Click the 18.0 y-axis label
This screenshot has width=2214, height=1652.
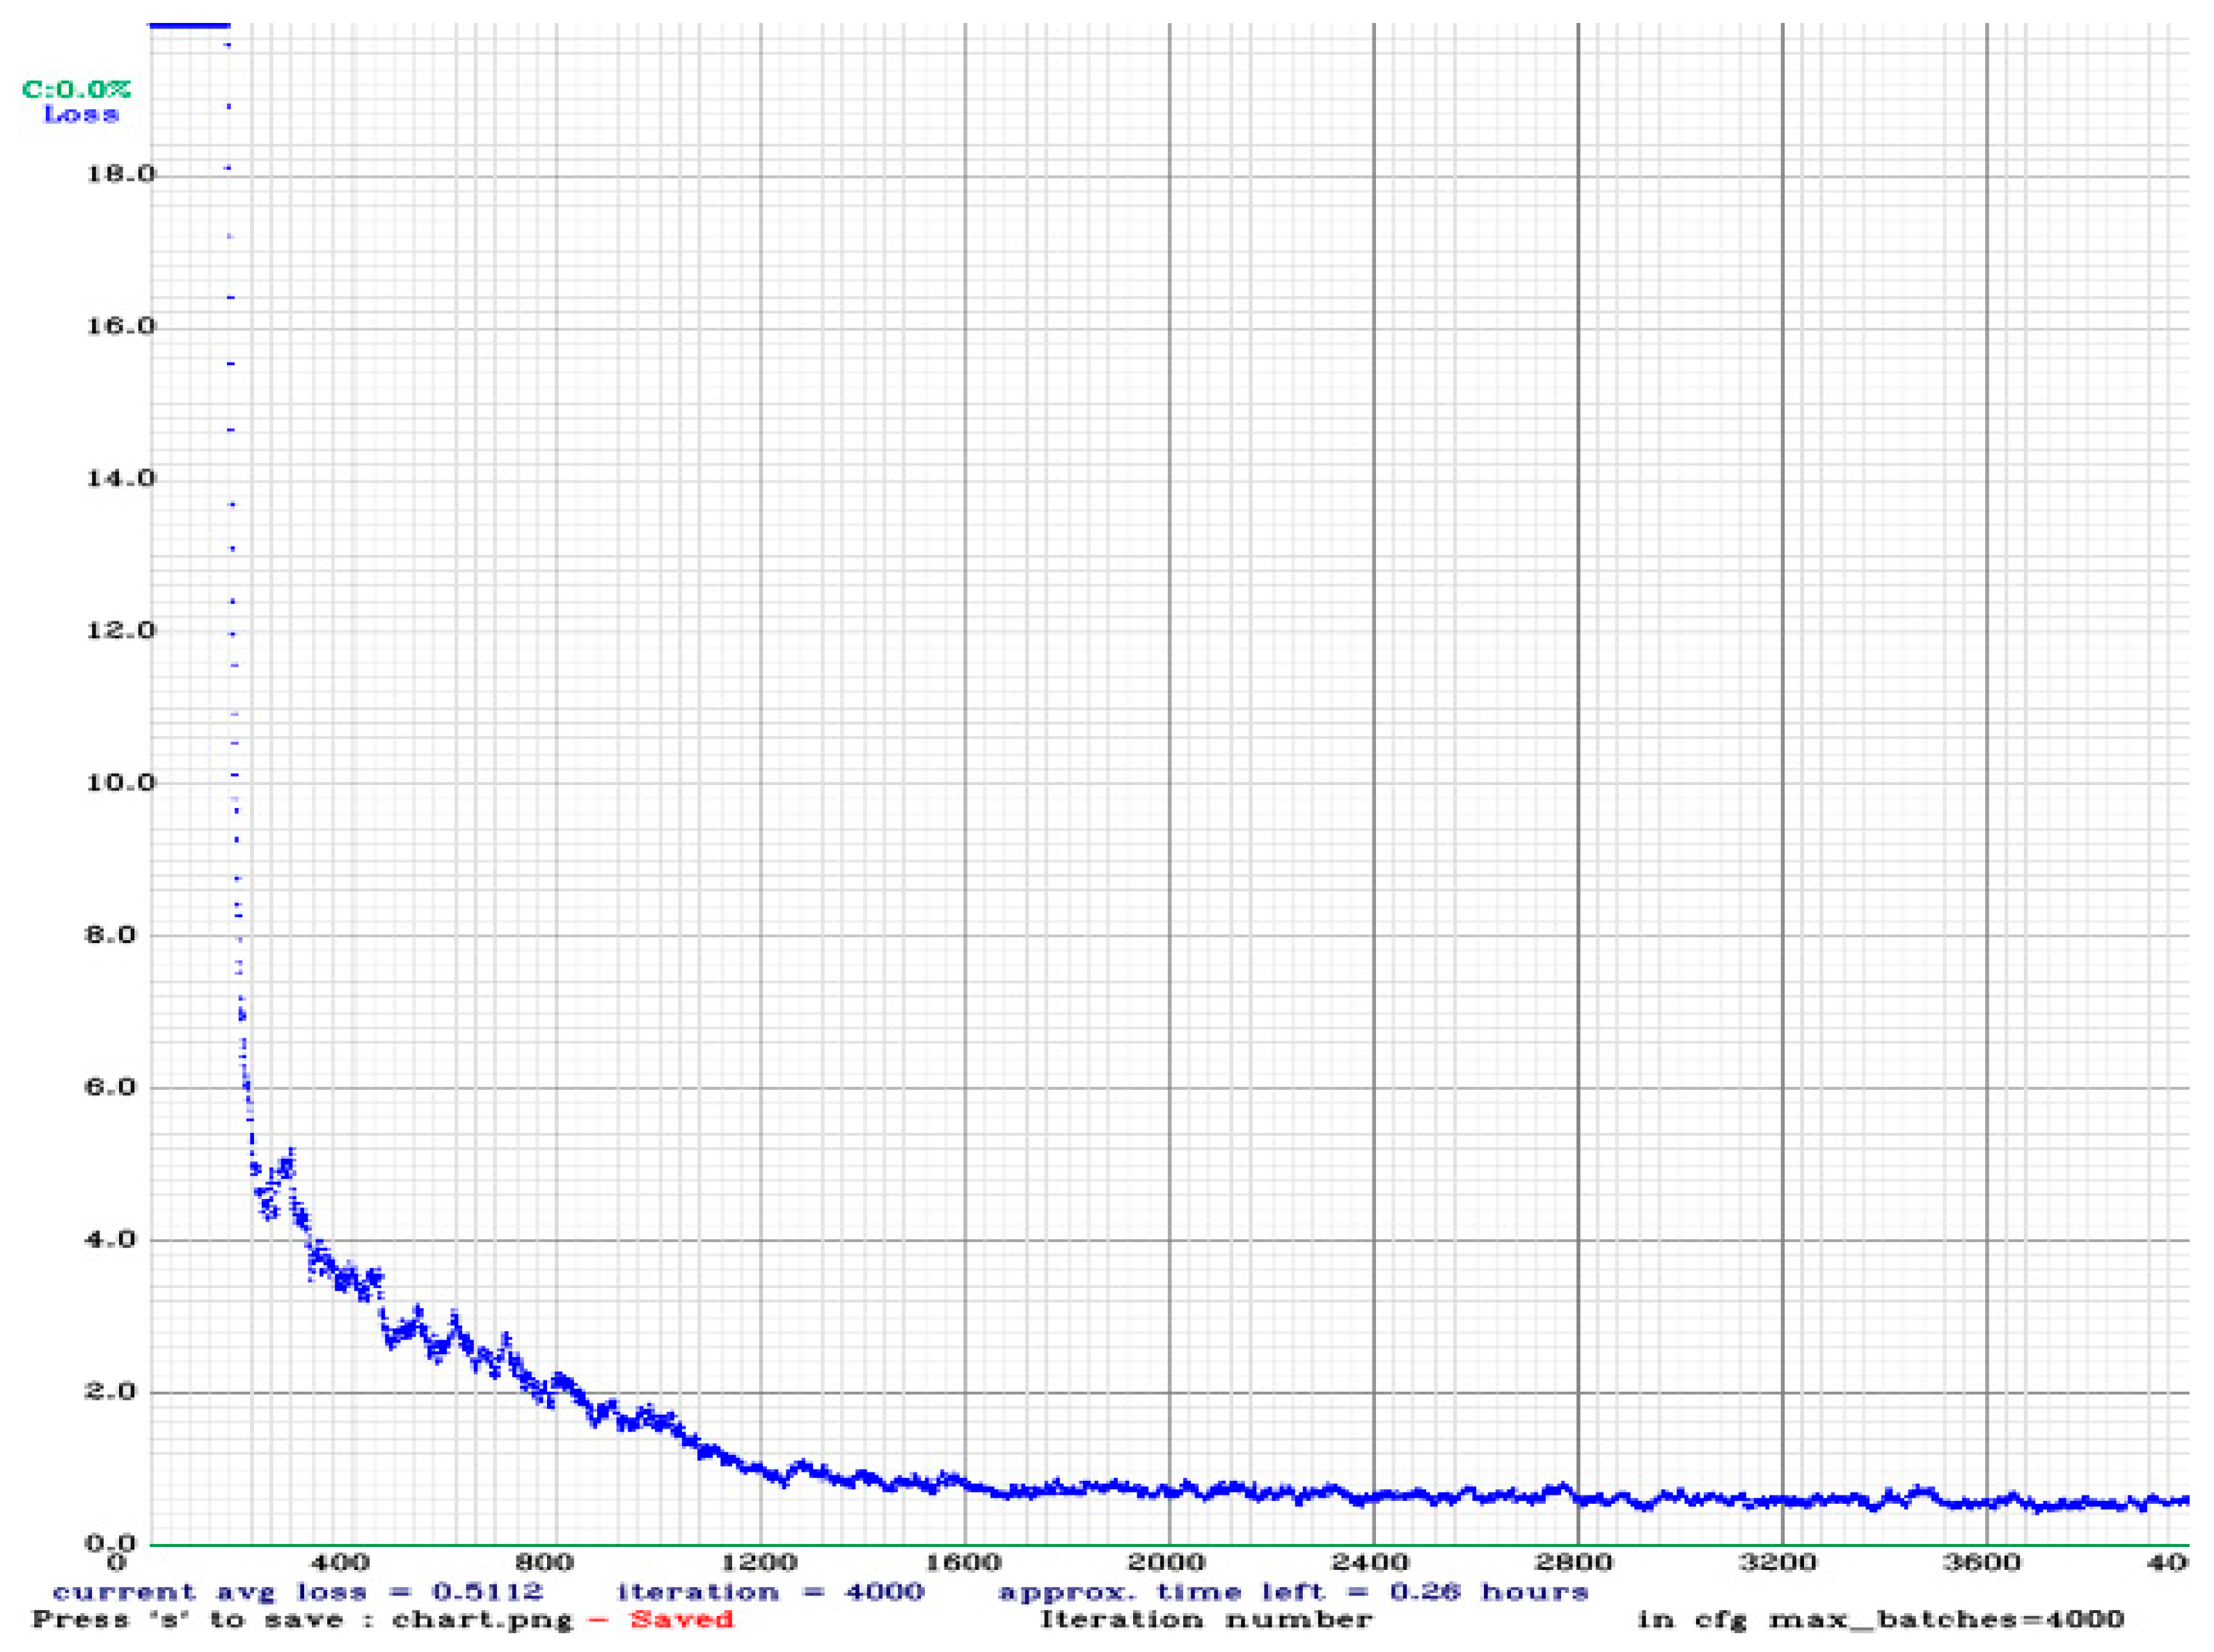click(120, 174)
